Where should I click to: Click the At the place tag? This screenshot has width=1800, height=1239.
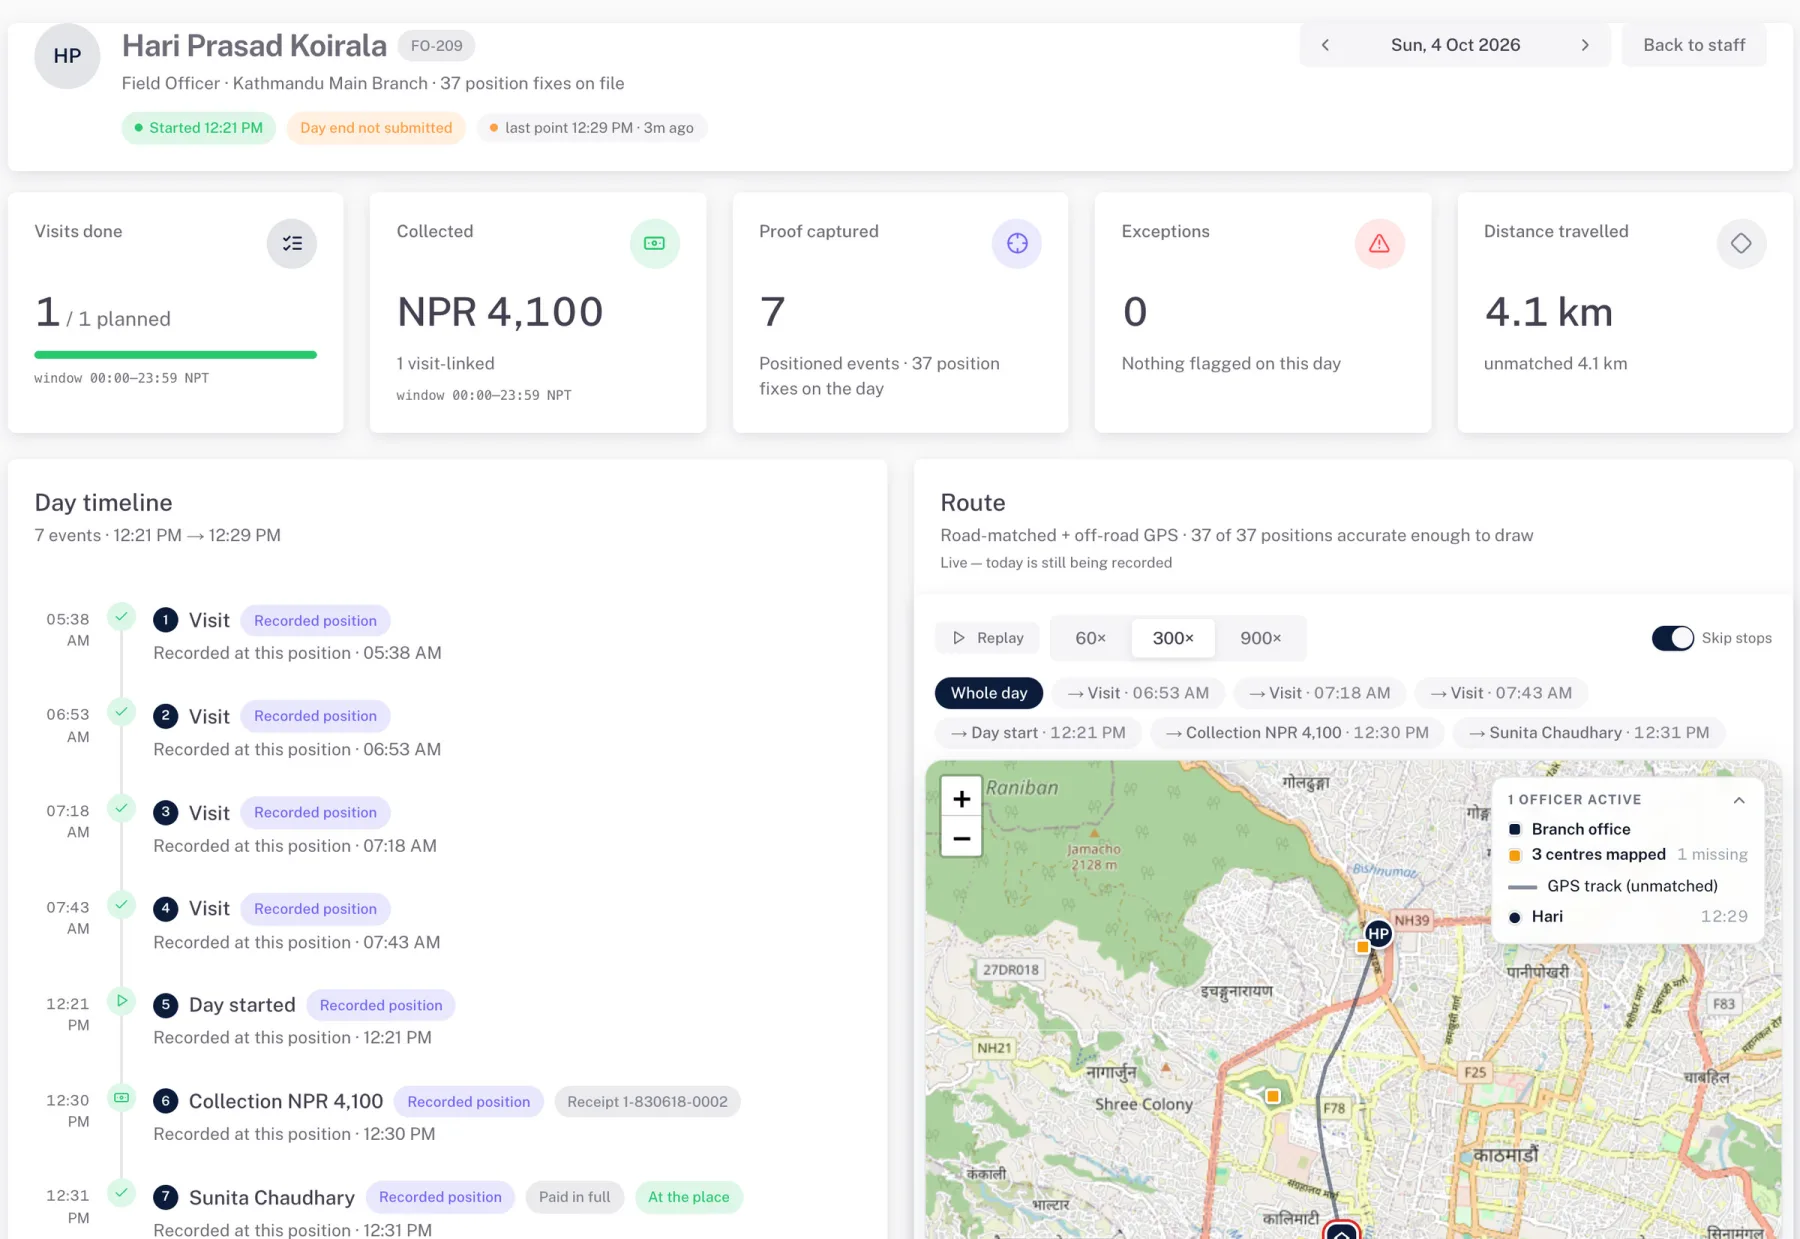[x=688, y=1197]
